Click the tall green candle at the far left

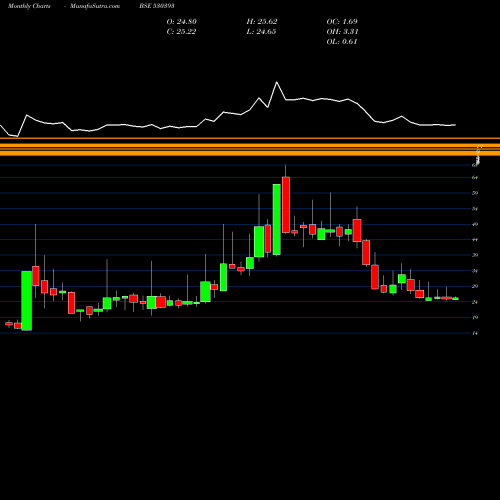click(27, 301)
